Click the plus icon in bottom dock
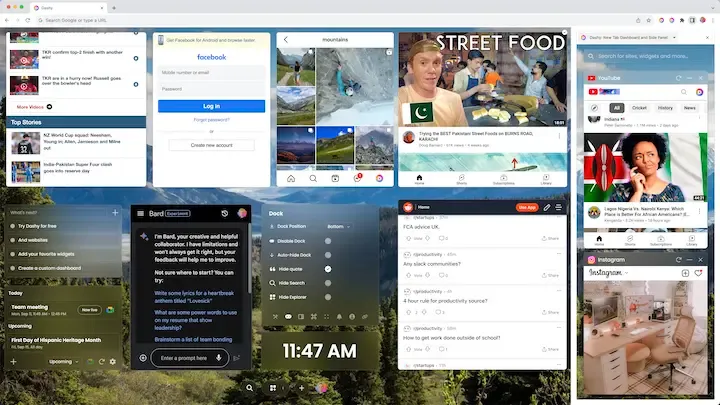 point(302,388)
